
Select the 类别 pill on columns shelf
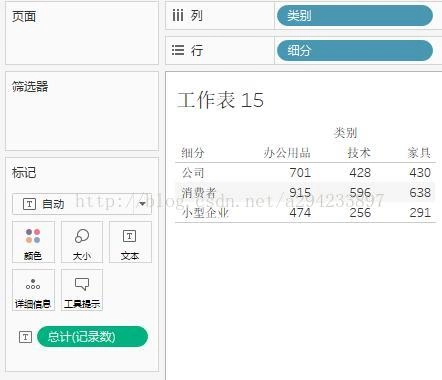[x=355, y=15]
